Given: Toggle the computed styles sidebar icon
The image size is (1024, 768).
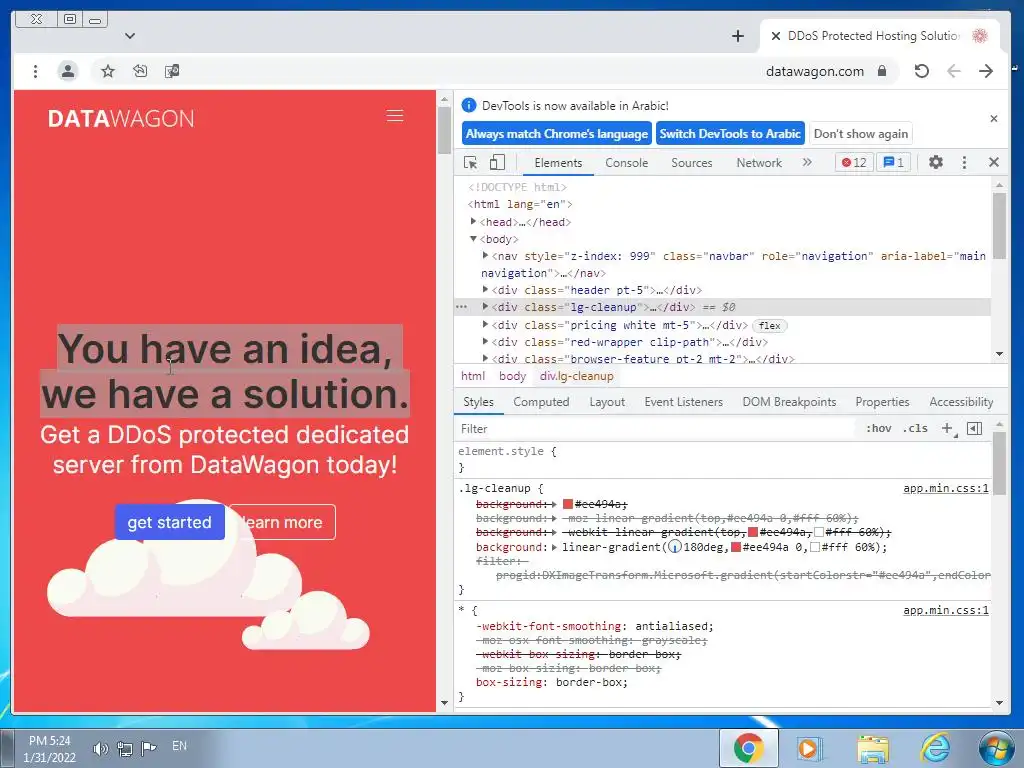Looking at the screenshot, I should point(974,428).
